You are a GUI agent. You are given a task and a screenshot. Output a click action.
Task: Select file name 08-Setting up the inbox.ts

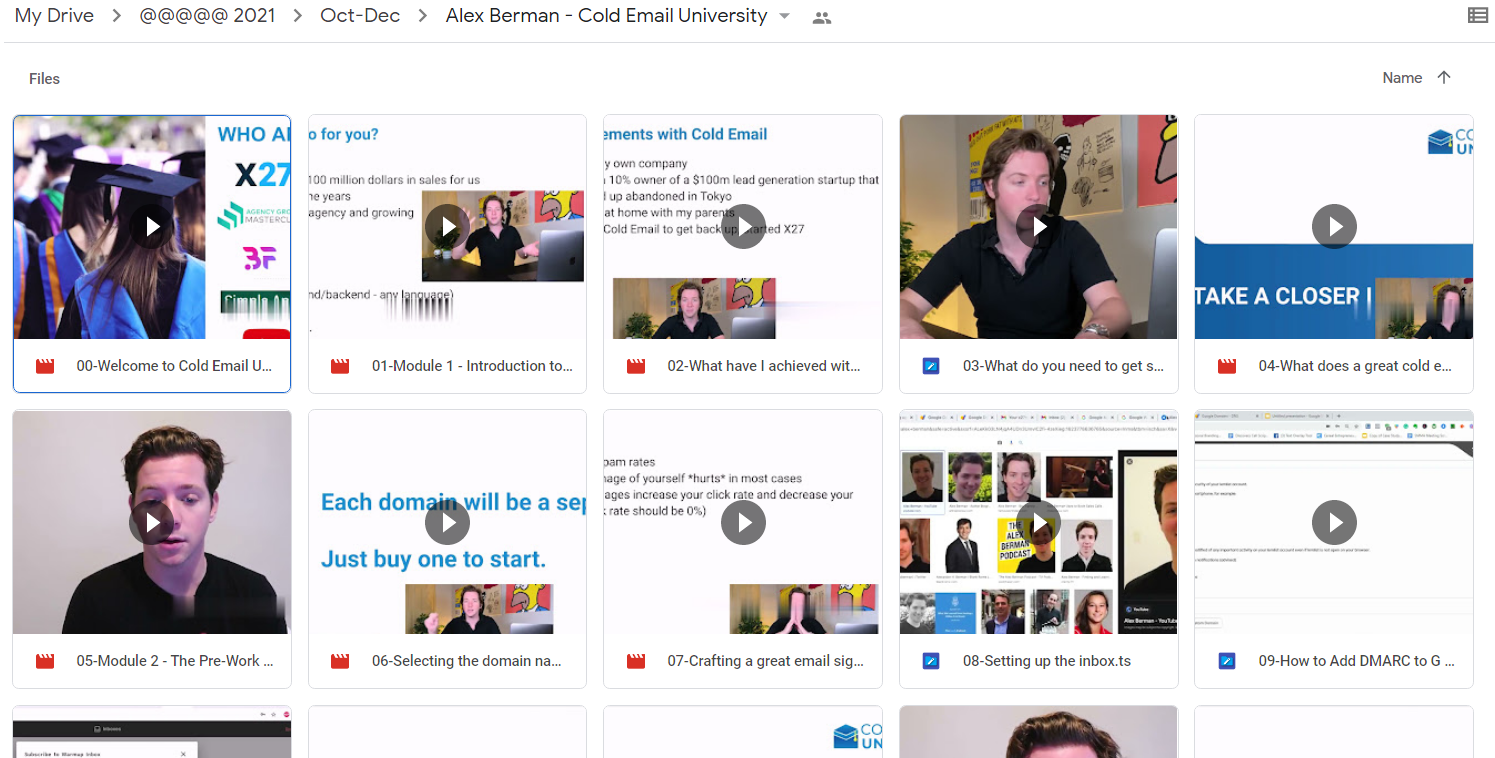tap(1047, 661)
